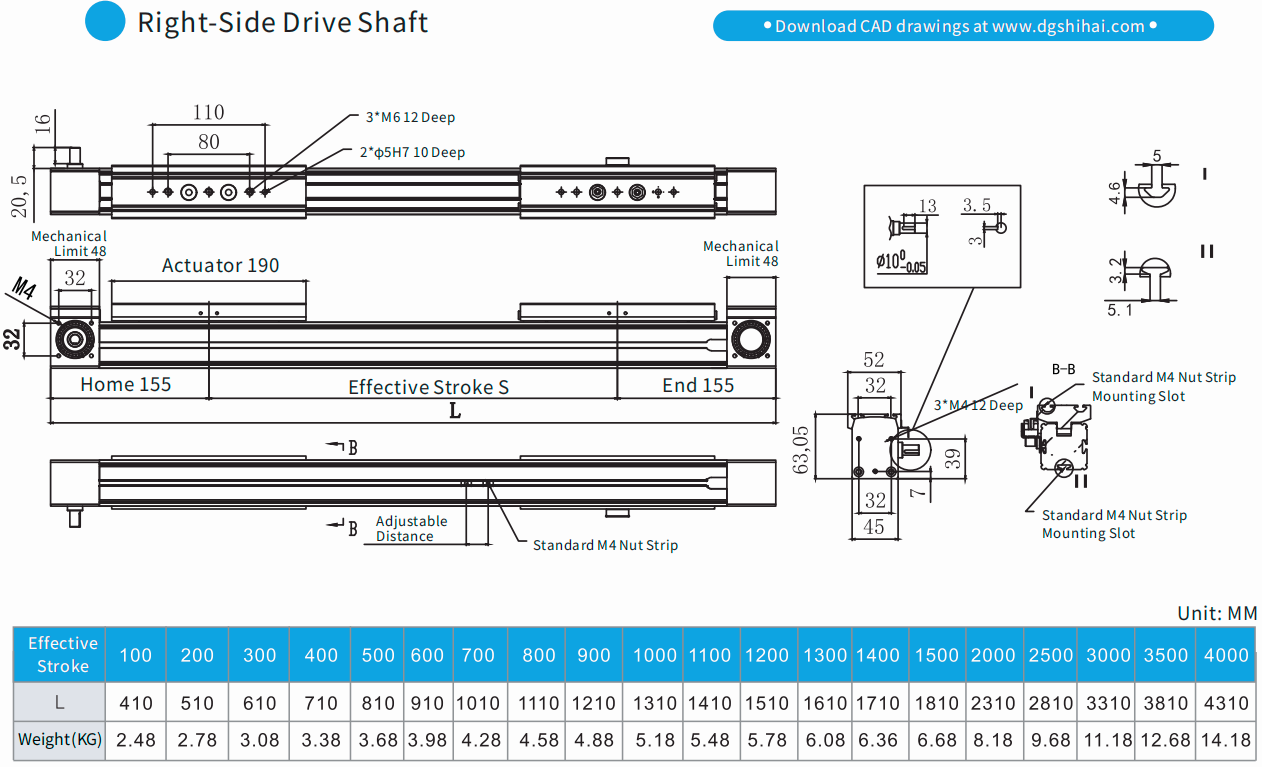
Task: Click the "2*φ5H7 10 Deep" annotation
Action: pos(412,152)
